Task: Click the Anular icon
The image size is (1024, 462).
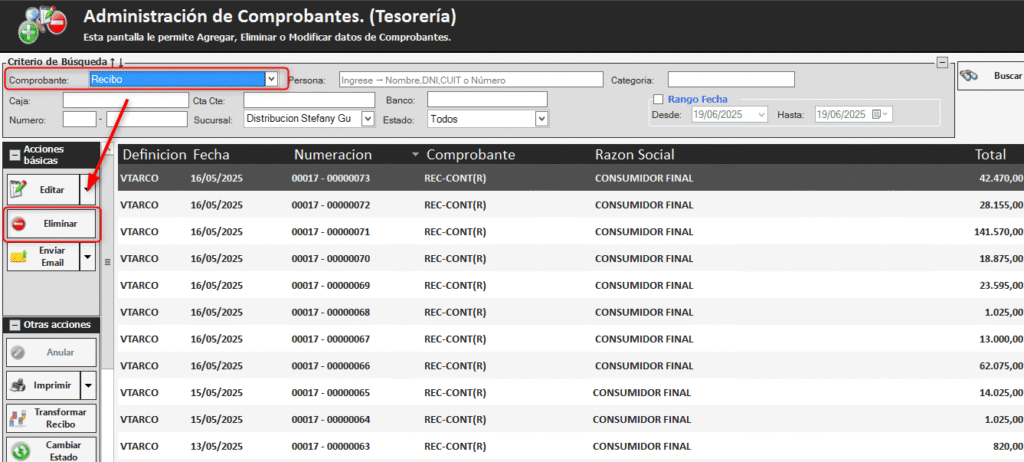Action: point(20,352)
